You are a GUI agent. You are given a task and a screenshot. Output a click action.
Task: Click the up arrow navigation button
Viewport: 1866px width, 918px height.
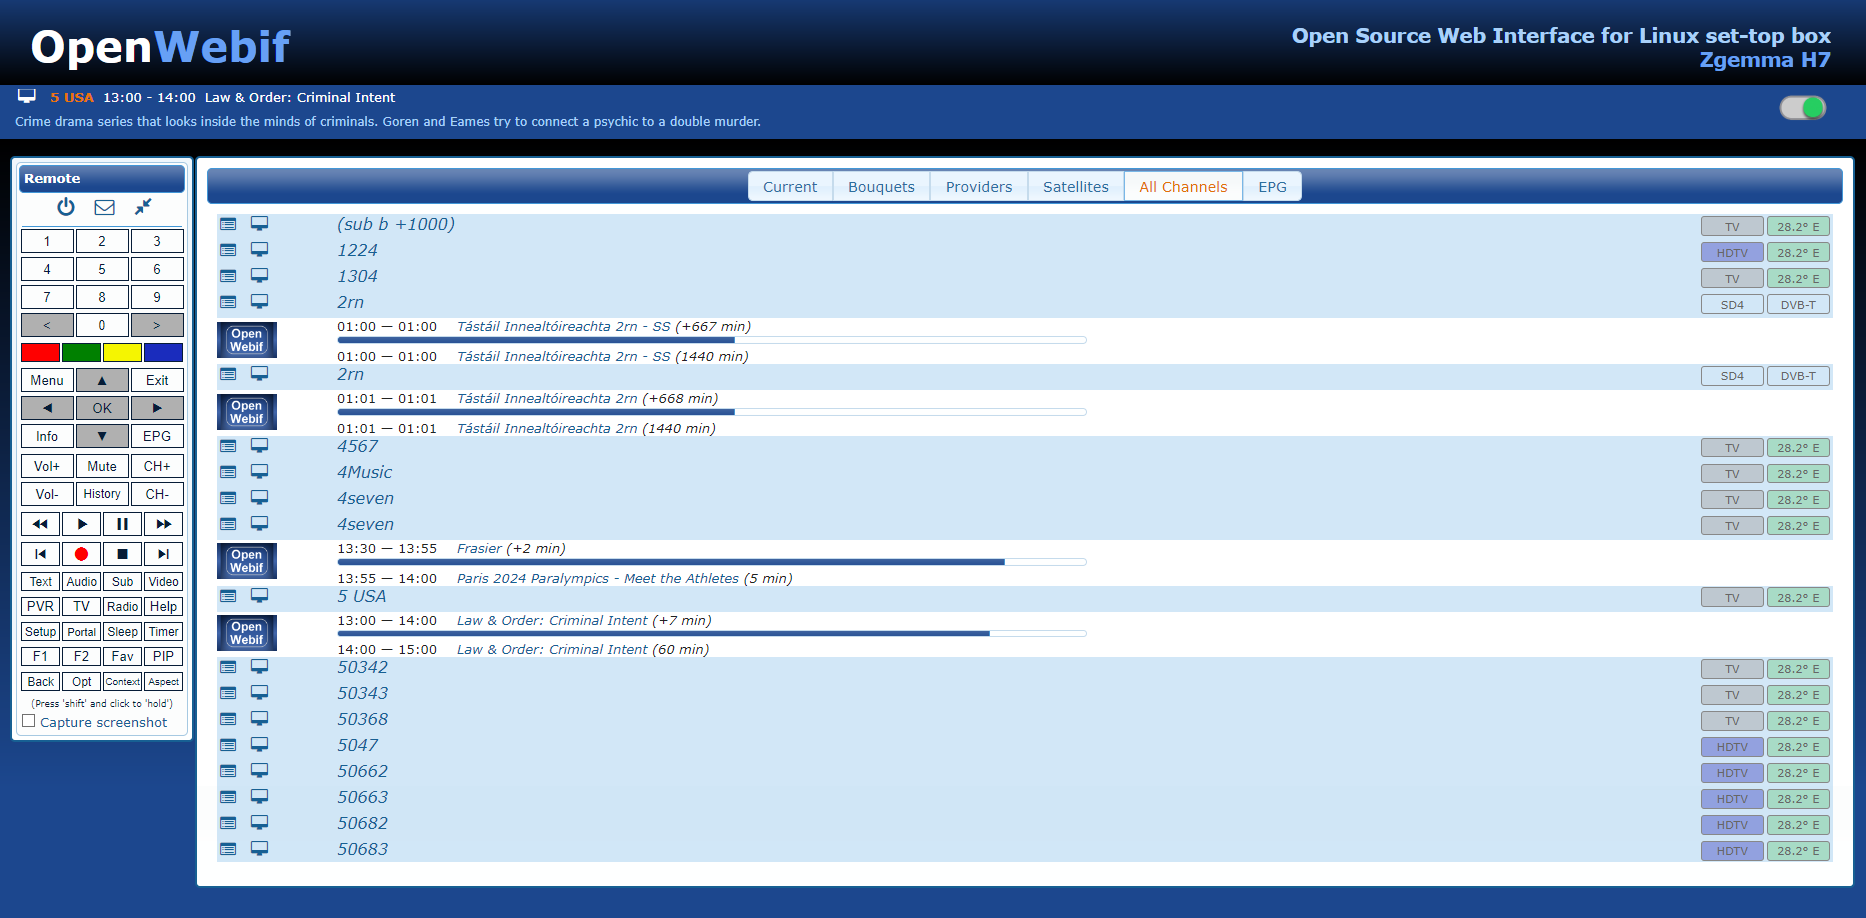click(102, 380)
